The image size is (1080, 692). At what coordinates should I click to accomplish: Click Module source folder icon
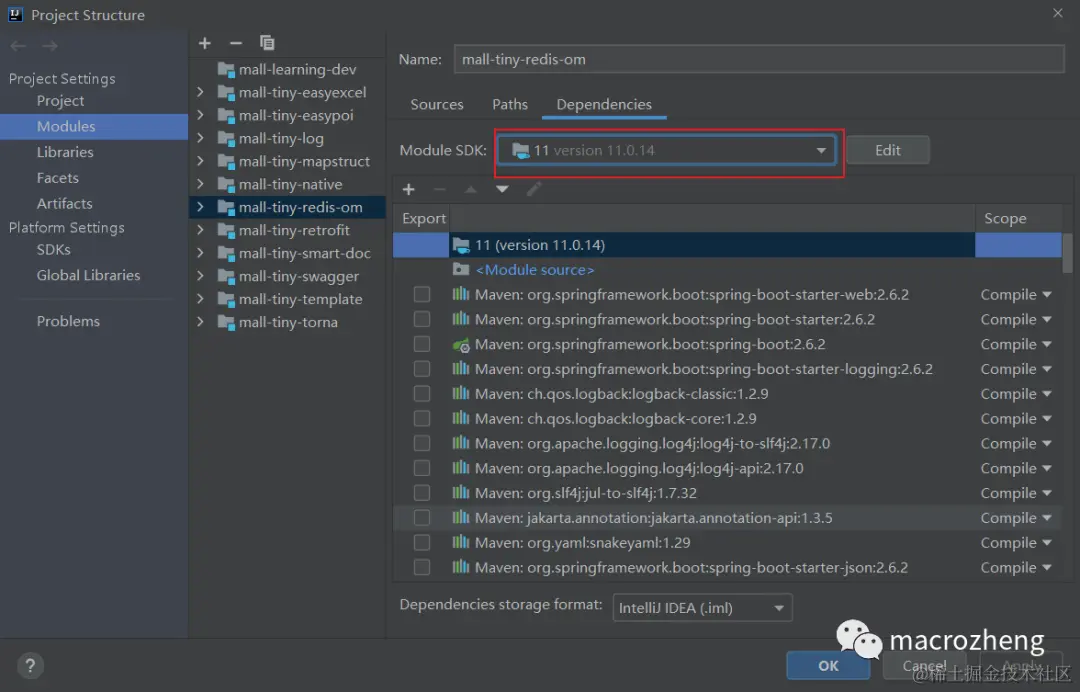click(x=461, y=270)
